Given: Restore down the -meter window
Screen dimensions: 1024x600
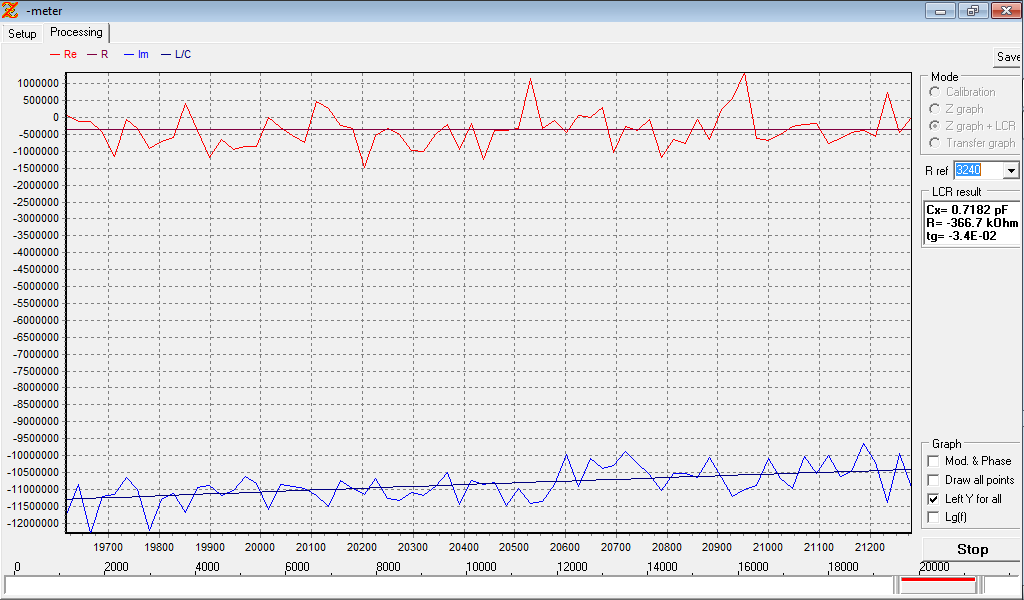Looking at the screenshot, I should [973, 10].
